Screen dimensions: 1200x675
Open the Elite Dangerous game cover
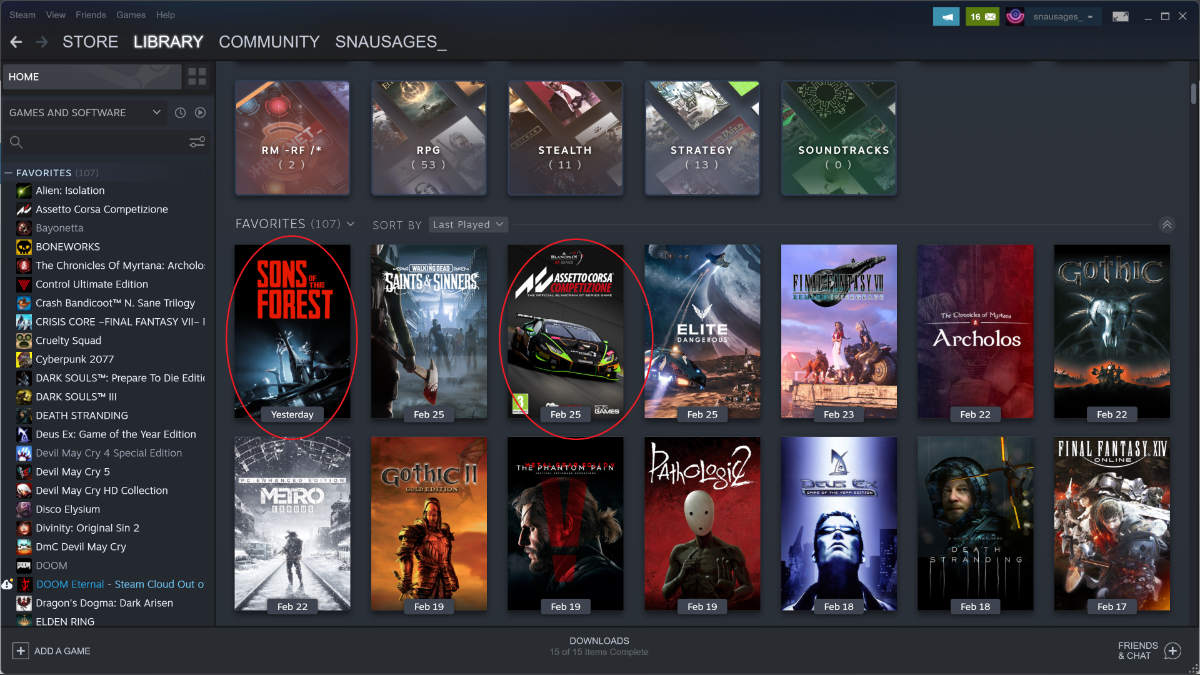[702, 331]
